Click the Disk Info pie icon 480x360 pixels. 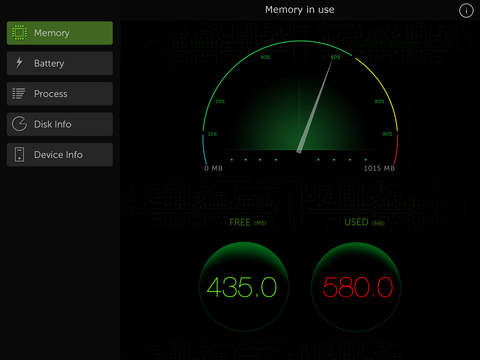[19, 124]
